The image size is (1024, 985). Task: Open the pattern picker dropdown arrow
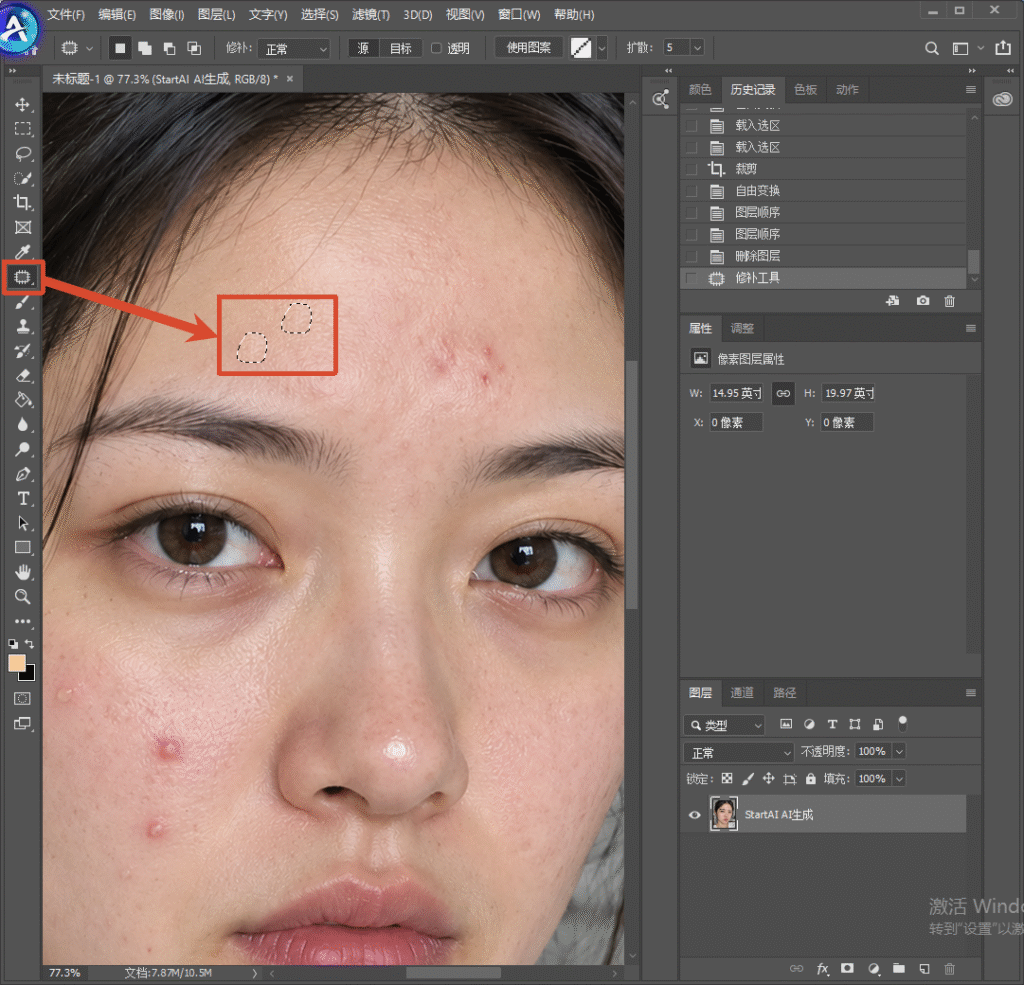(x=602, y=48)
